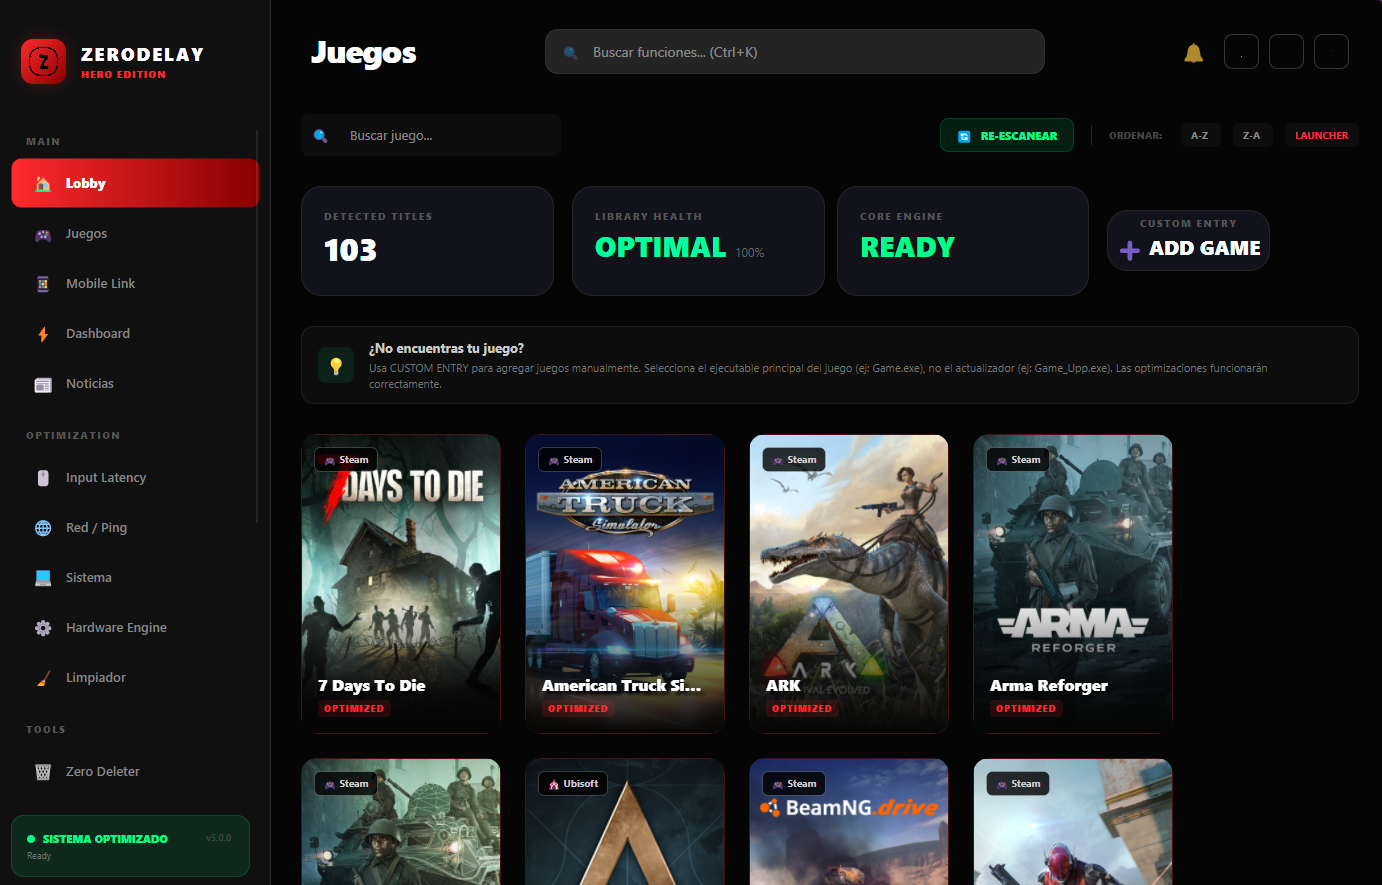Open the 7 Days To Die game card
Viewport: 1382px width, 885px height.
pyautogui.click(x=401, y=584)
